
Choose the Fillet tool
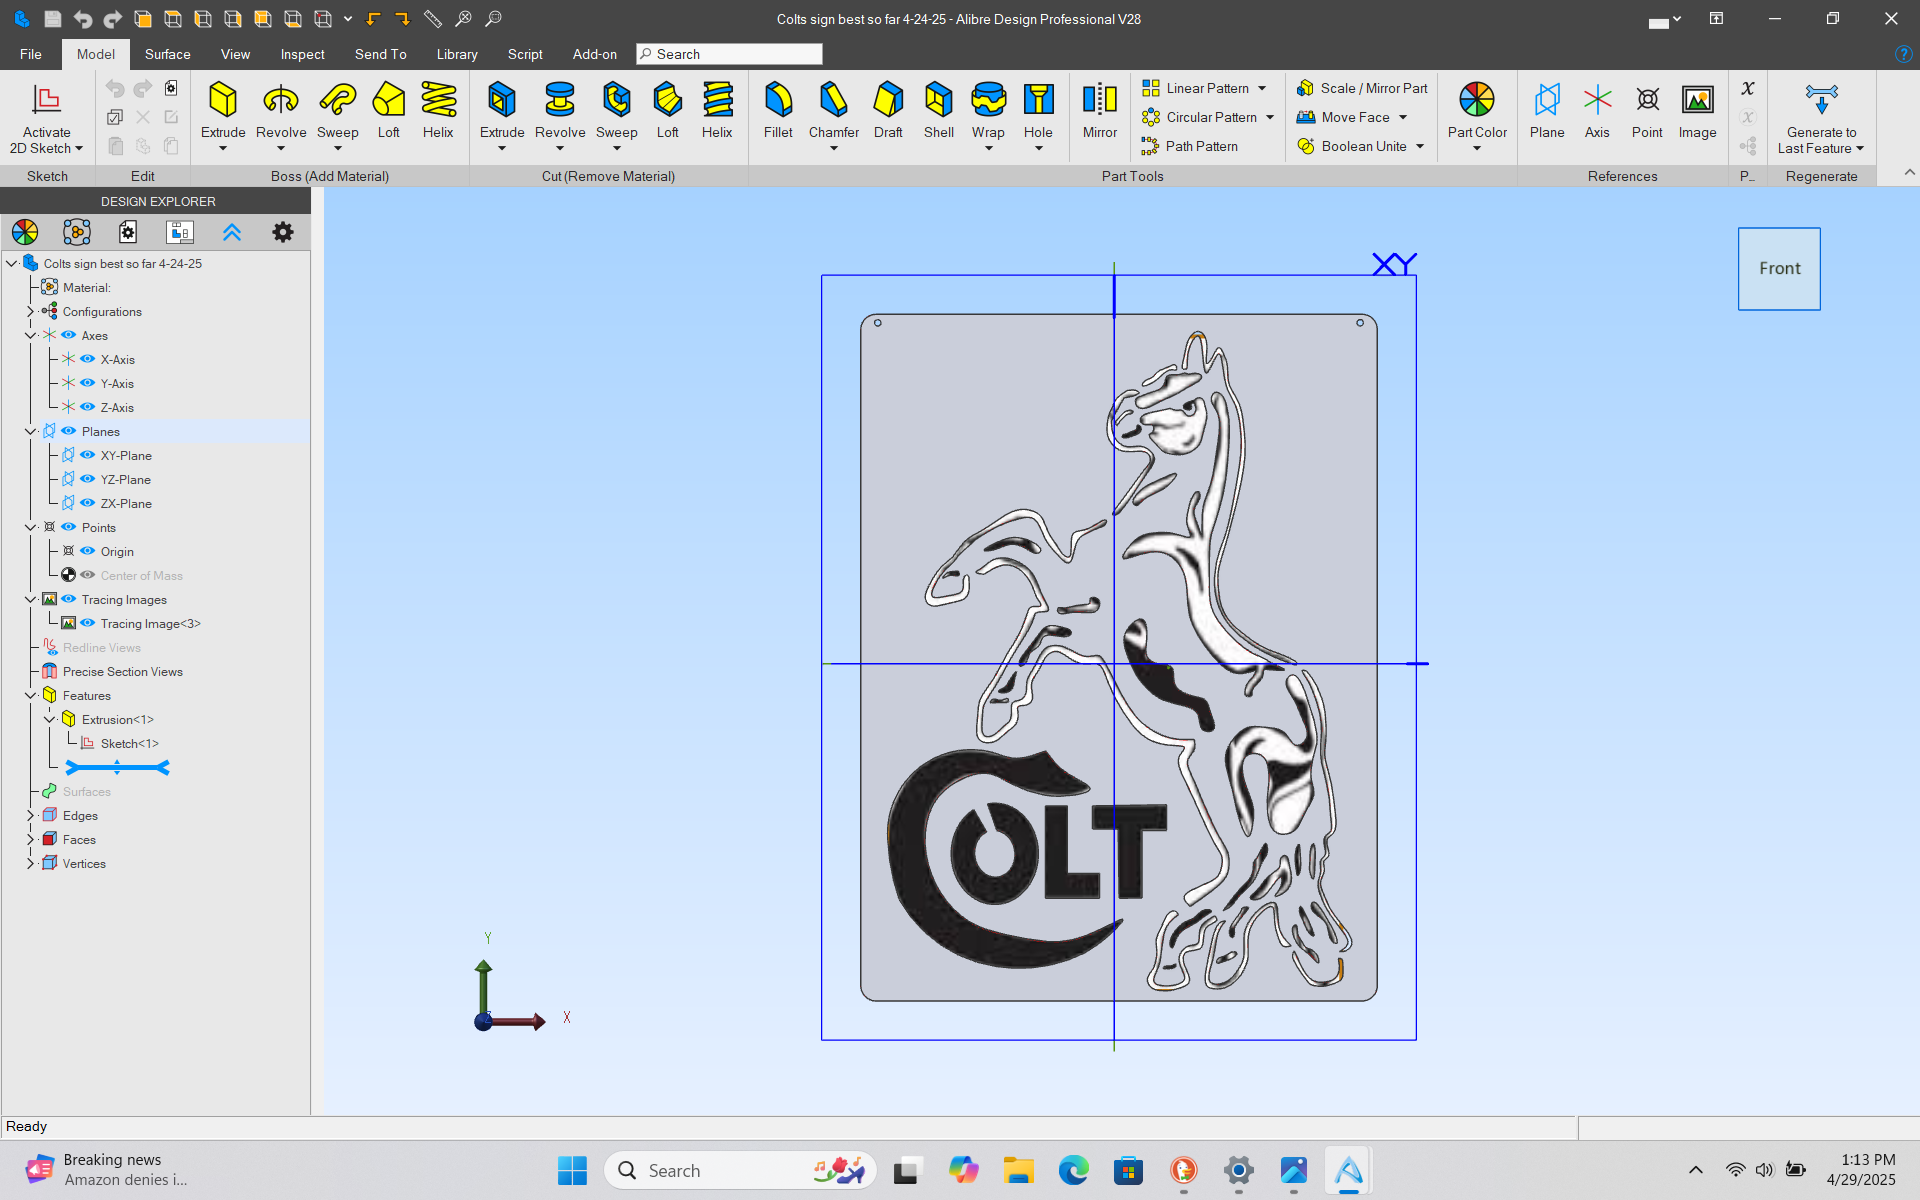(778, 110)
